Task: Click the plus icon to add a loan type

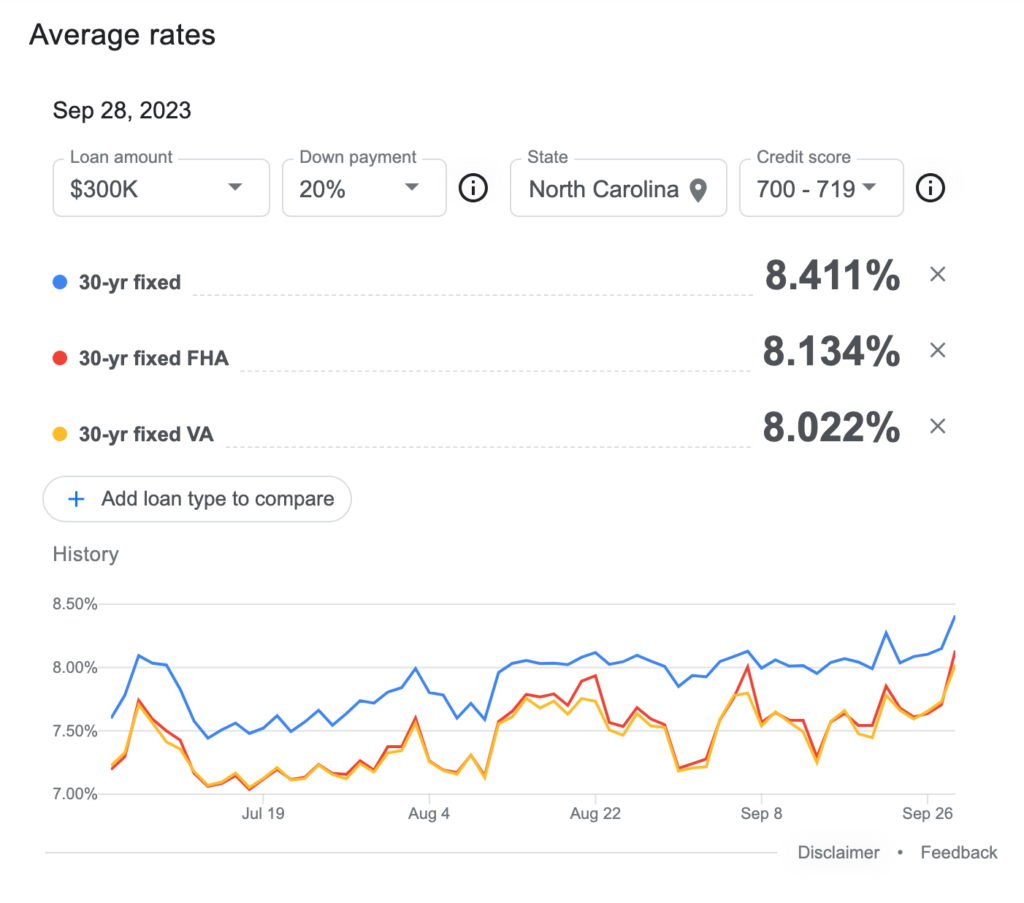Action: [76, 499]
